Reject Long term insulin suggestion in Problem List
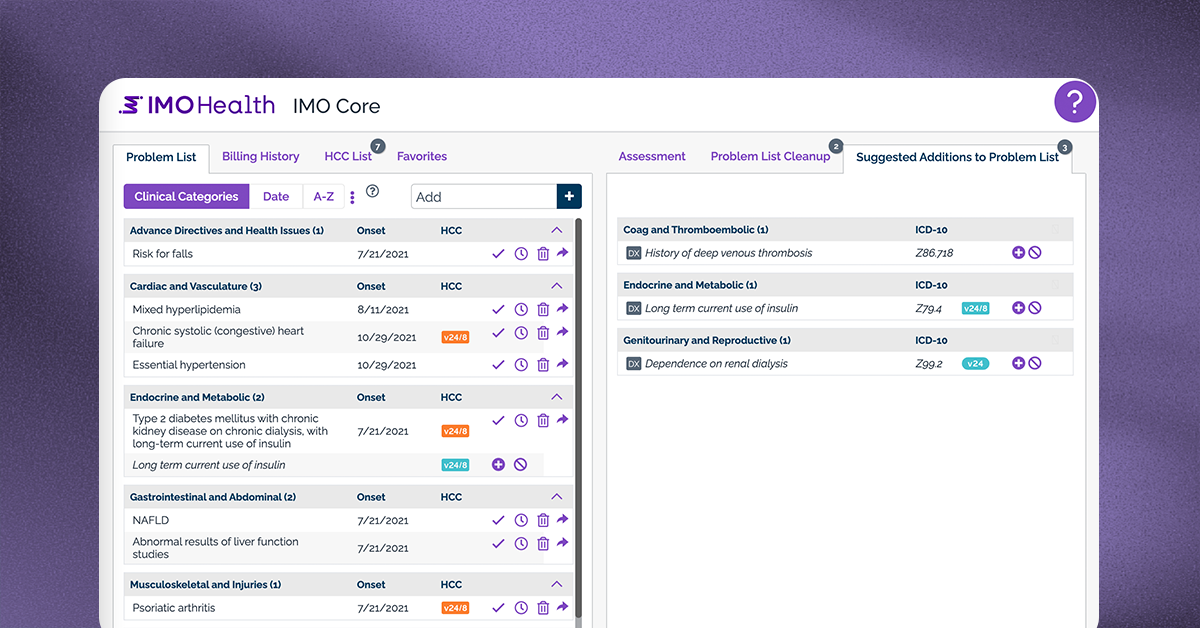This screenshot has width=1200, height=628. pos(520,465)
